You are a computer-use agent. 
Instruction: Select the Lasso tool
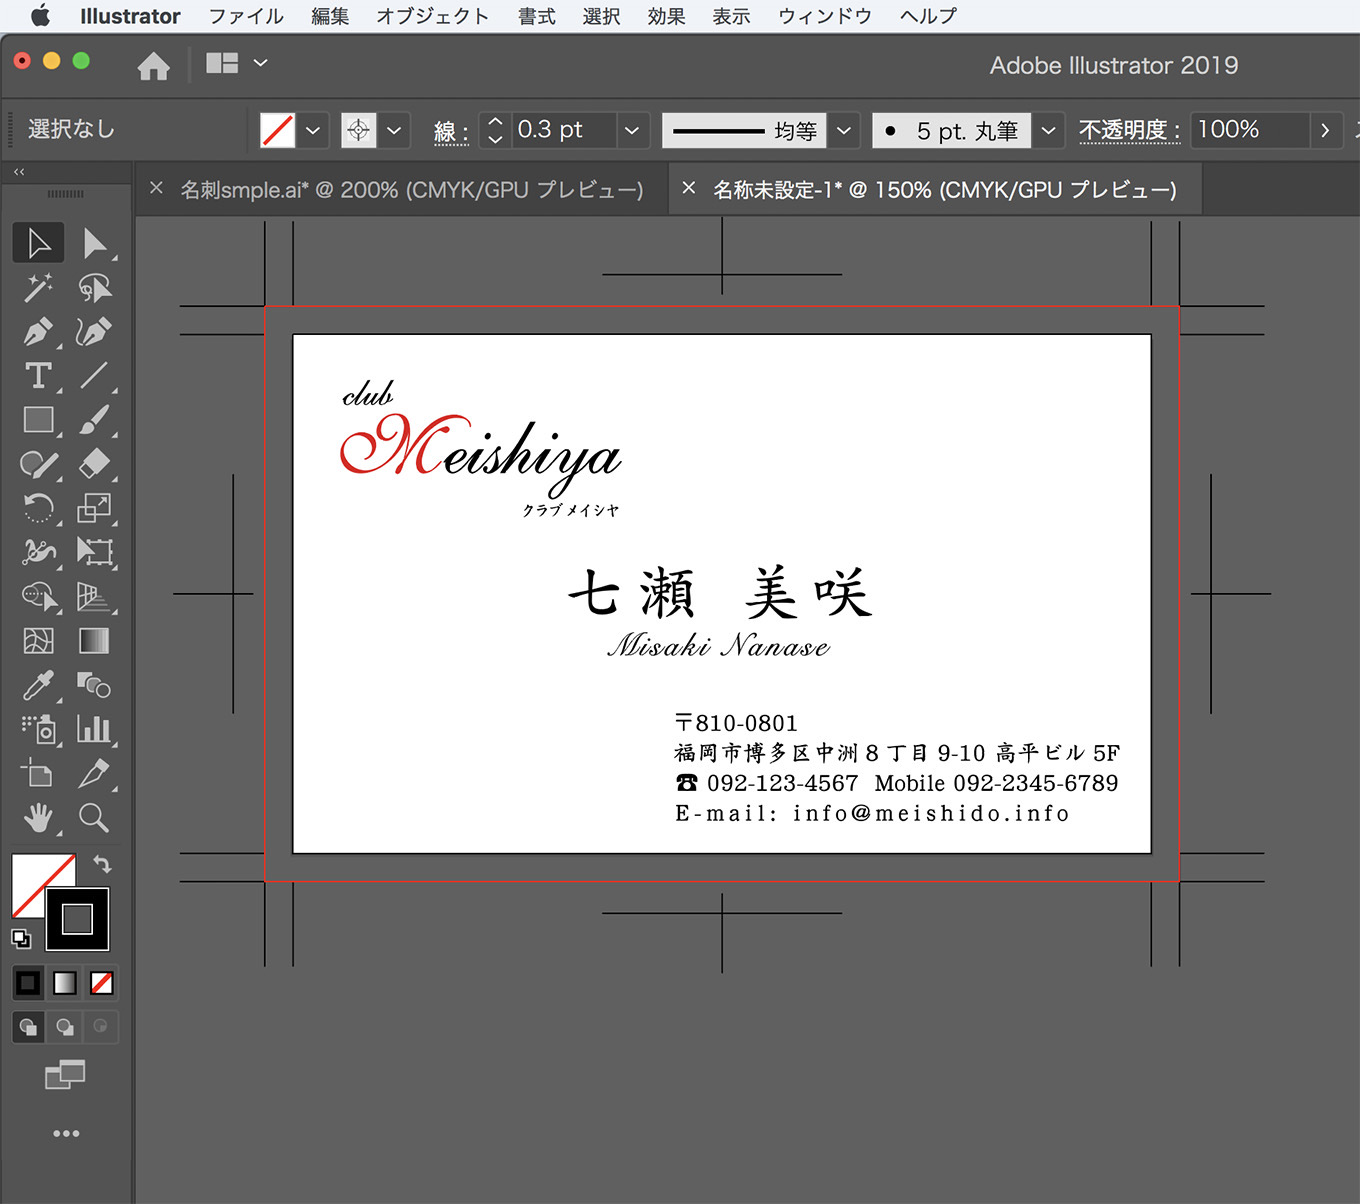pos(95,288)
